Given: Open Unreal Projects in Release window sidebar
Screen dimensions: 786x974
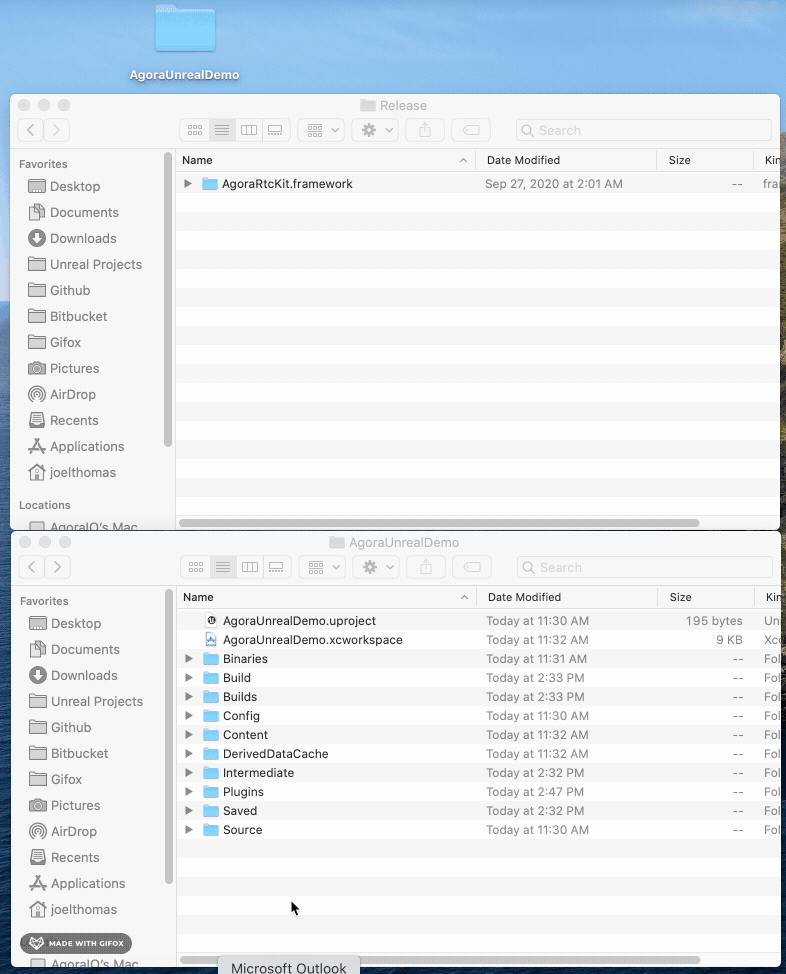Looking at the screenshot, I should pos(85,265).
